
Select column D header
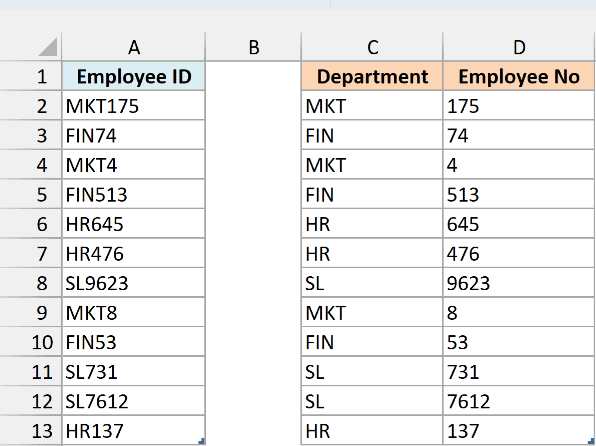tap(519, 47)
